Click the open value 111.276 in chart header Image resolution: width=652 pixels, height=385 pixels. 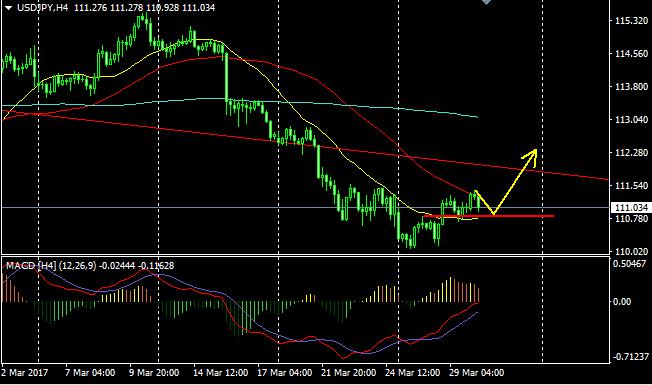pyautogui.click(x=91, y=7)
